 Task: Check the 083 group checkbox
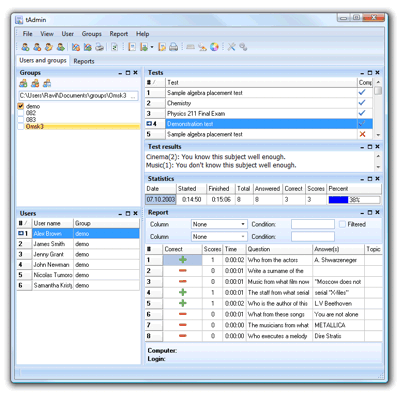click(x=21, y=120)
